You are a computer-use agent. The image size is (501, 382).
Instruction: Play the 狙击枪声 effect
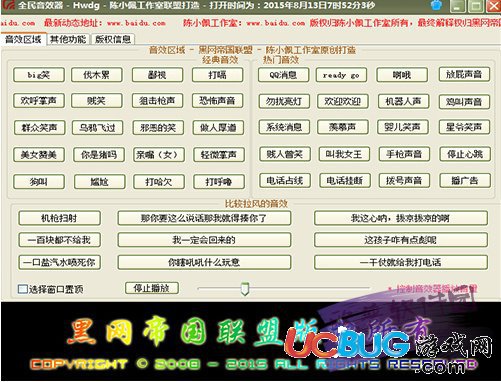coord(157,101)
